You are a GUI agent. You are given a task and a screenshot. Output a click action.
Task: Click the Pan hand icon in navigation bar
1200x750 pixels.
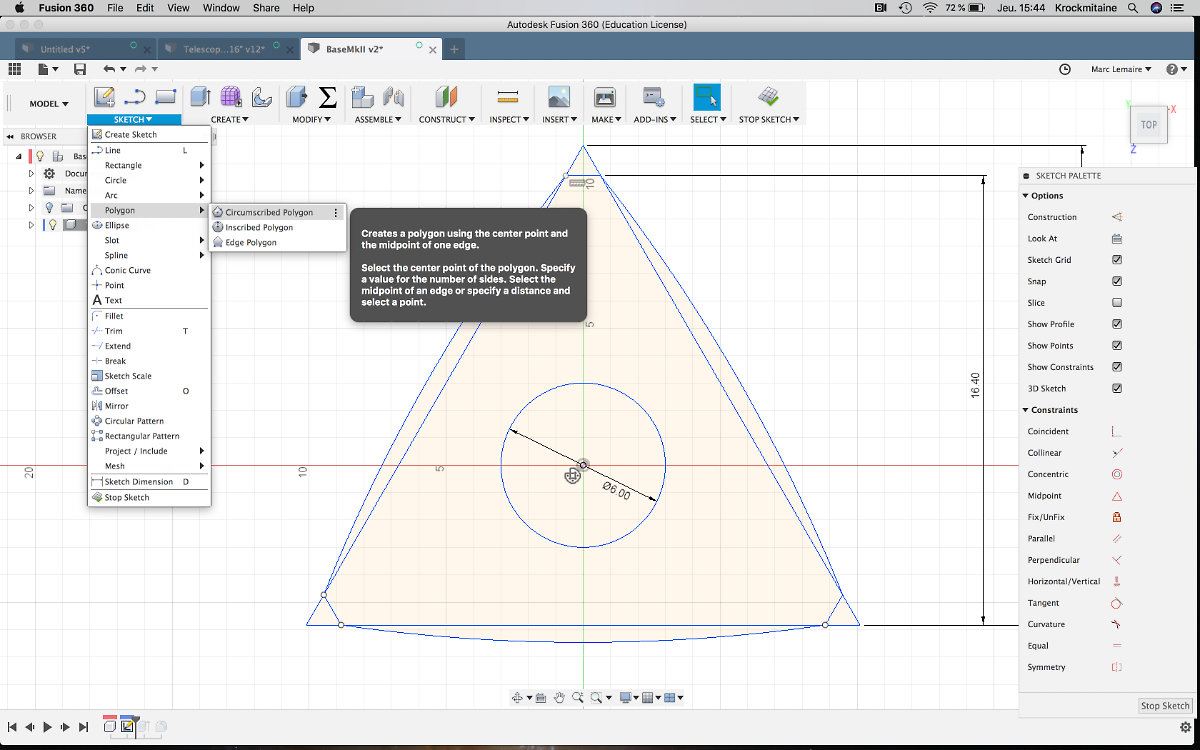tap(560, 698)
